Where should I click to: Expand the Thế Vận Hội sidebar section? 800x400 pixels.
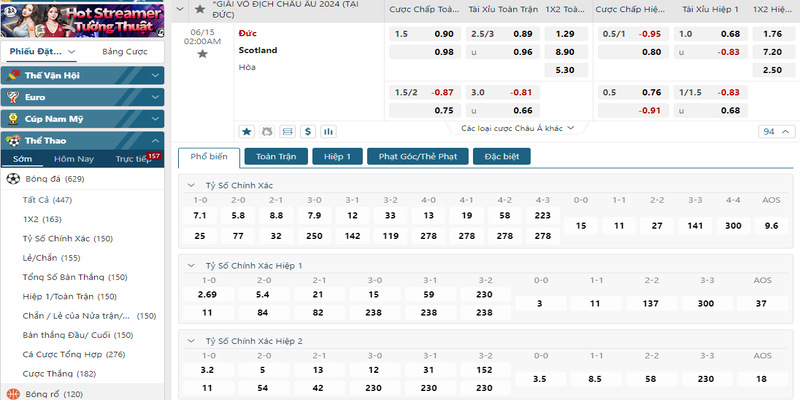83,76
